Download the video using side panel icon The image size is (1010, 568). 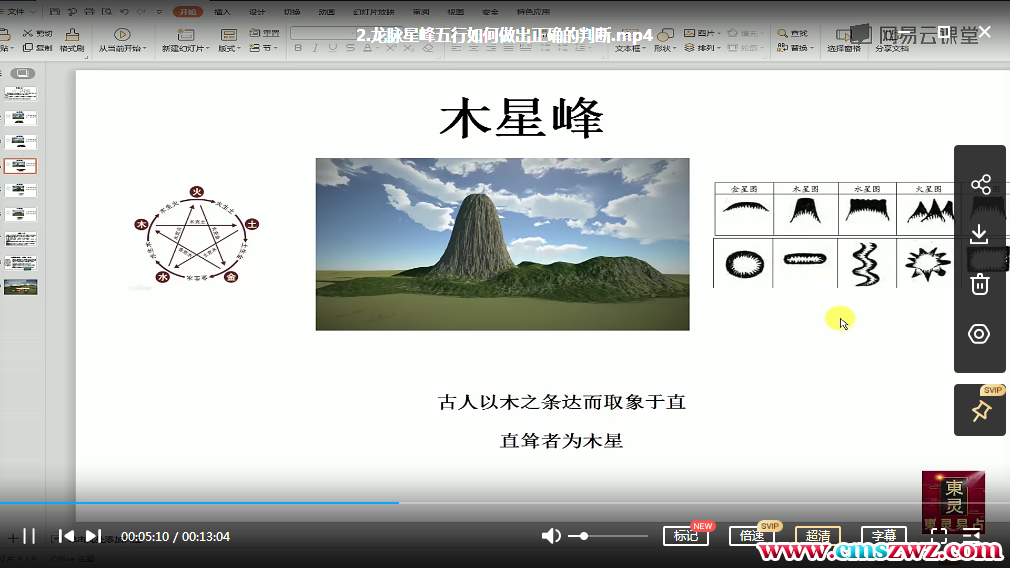(980, 234)
